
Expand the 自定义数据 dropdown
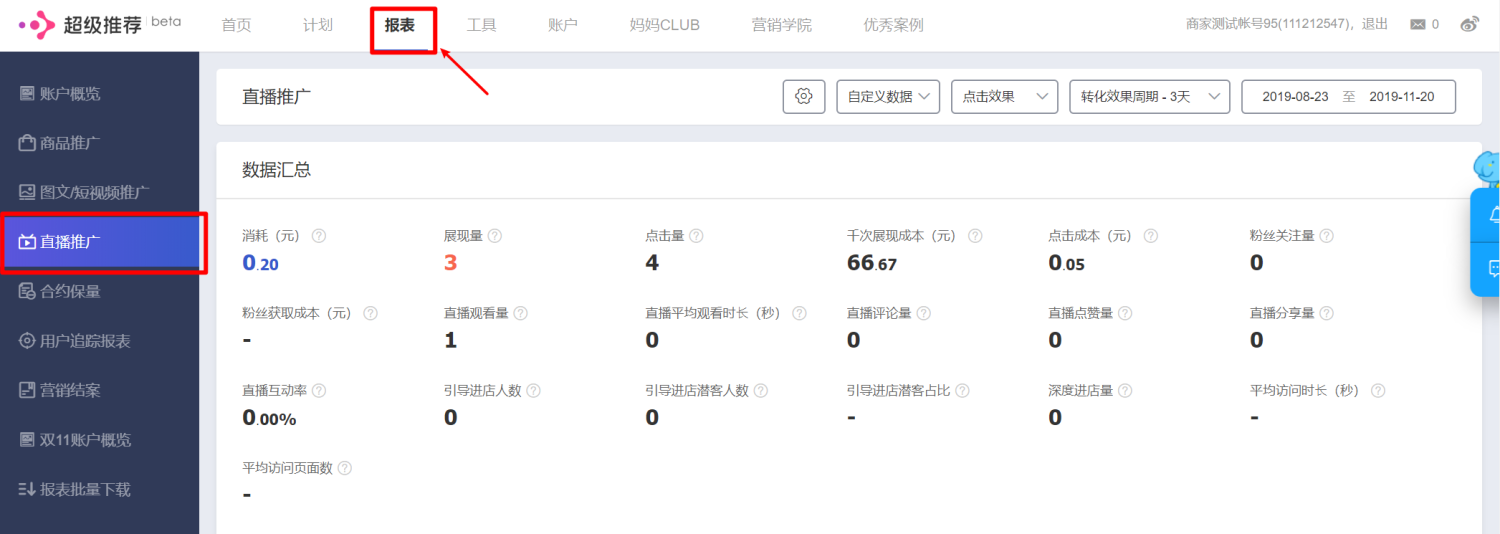(888, 96)
